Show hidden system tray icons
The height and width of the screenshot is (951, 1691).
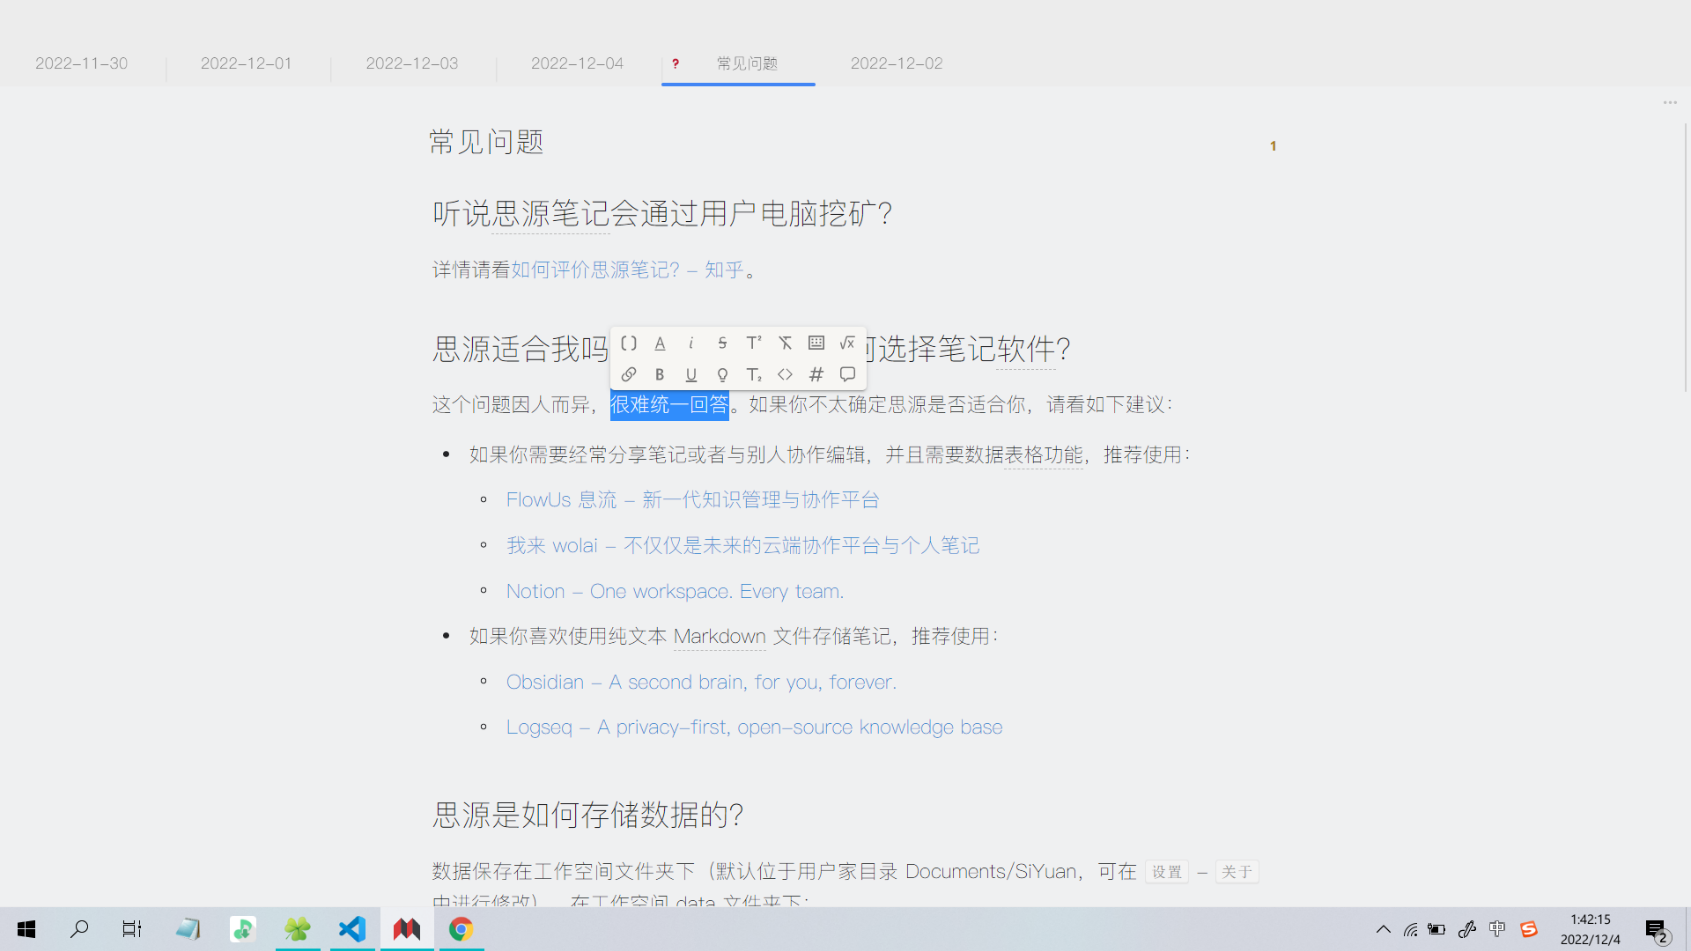1383,929
